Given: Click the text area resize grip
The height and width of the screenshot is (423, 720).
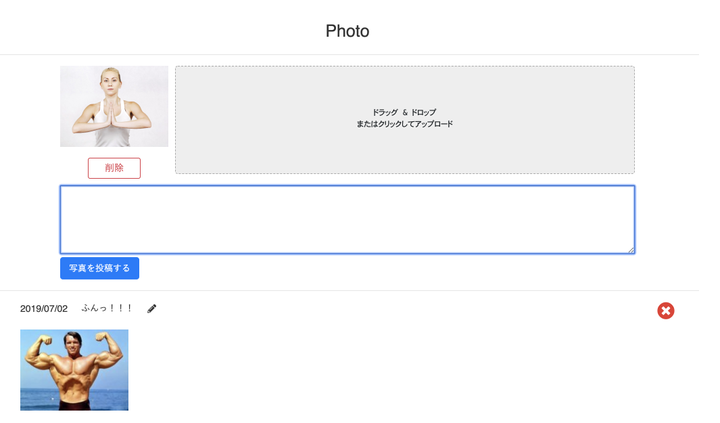Looking at the screenshot, I should point(631,250).
